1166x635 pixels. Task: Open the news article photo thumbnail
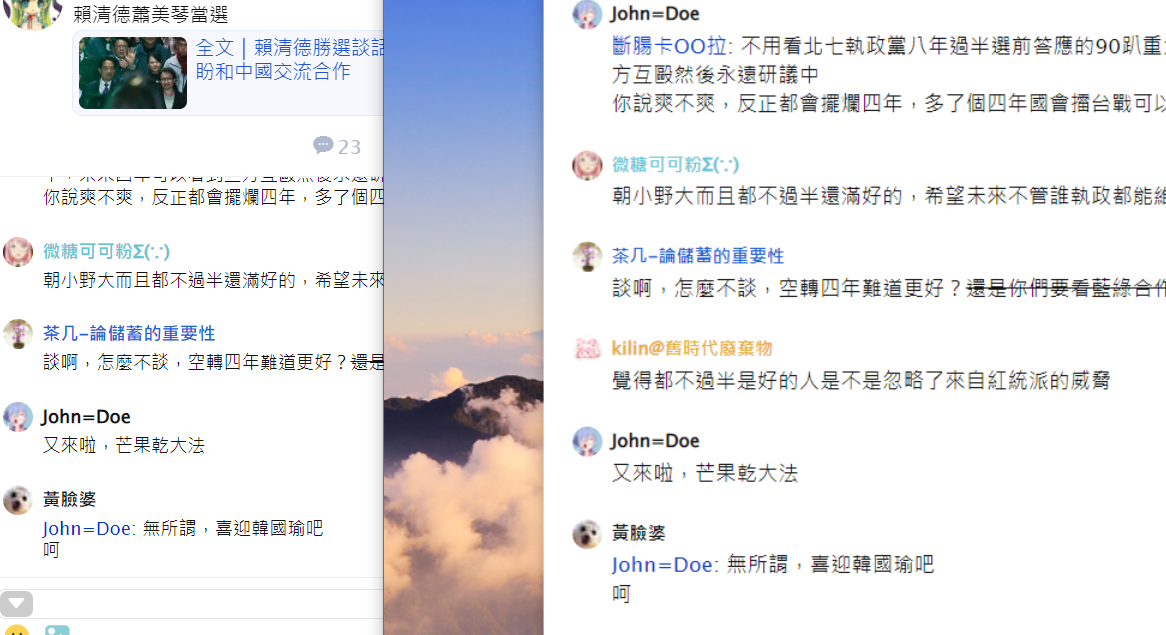pyautogui.click(x=133, y=73)
